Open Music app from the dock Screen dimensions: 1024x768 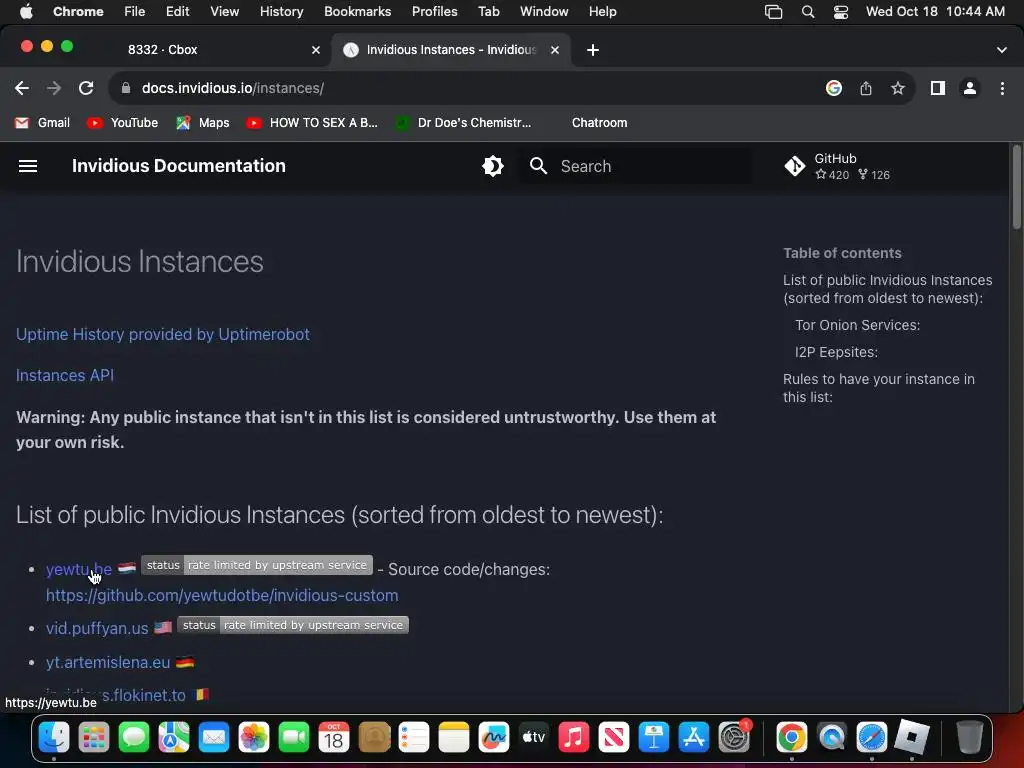tap(573, 738)
